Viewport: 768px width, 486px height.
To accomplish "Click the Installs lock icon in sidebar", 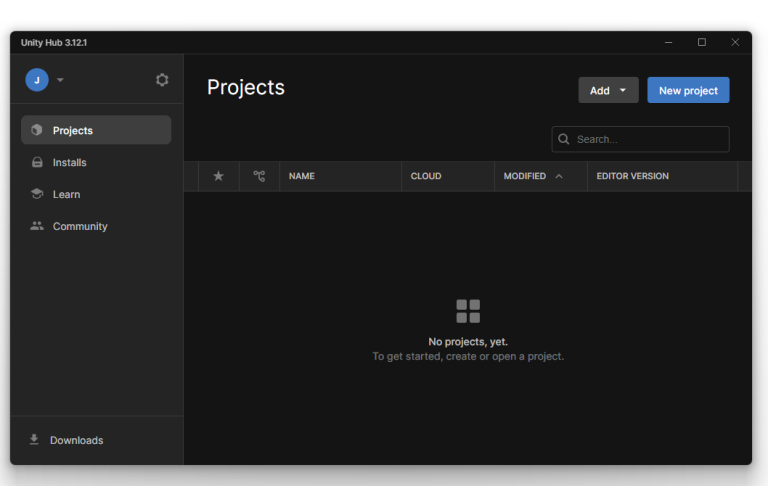I will tap(37, 162).
